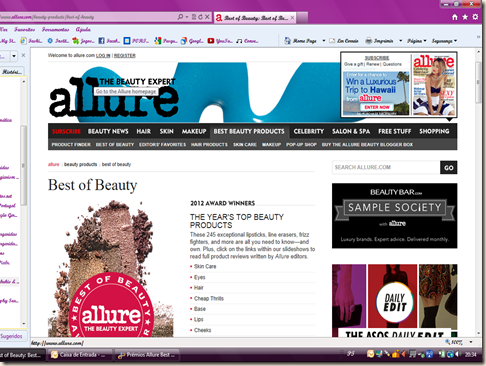Click the page vertical scrollbar thumb
This screenshot has height=366, width=486.
tap(478, 82)
